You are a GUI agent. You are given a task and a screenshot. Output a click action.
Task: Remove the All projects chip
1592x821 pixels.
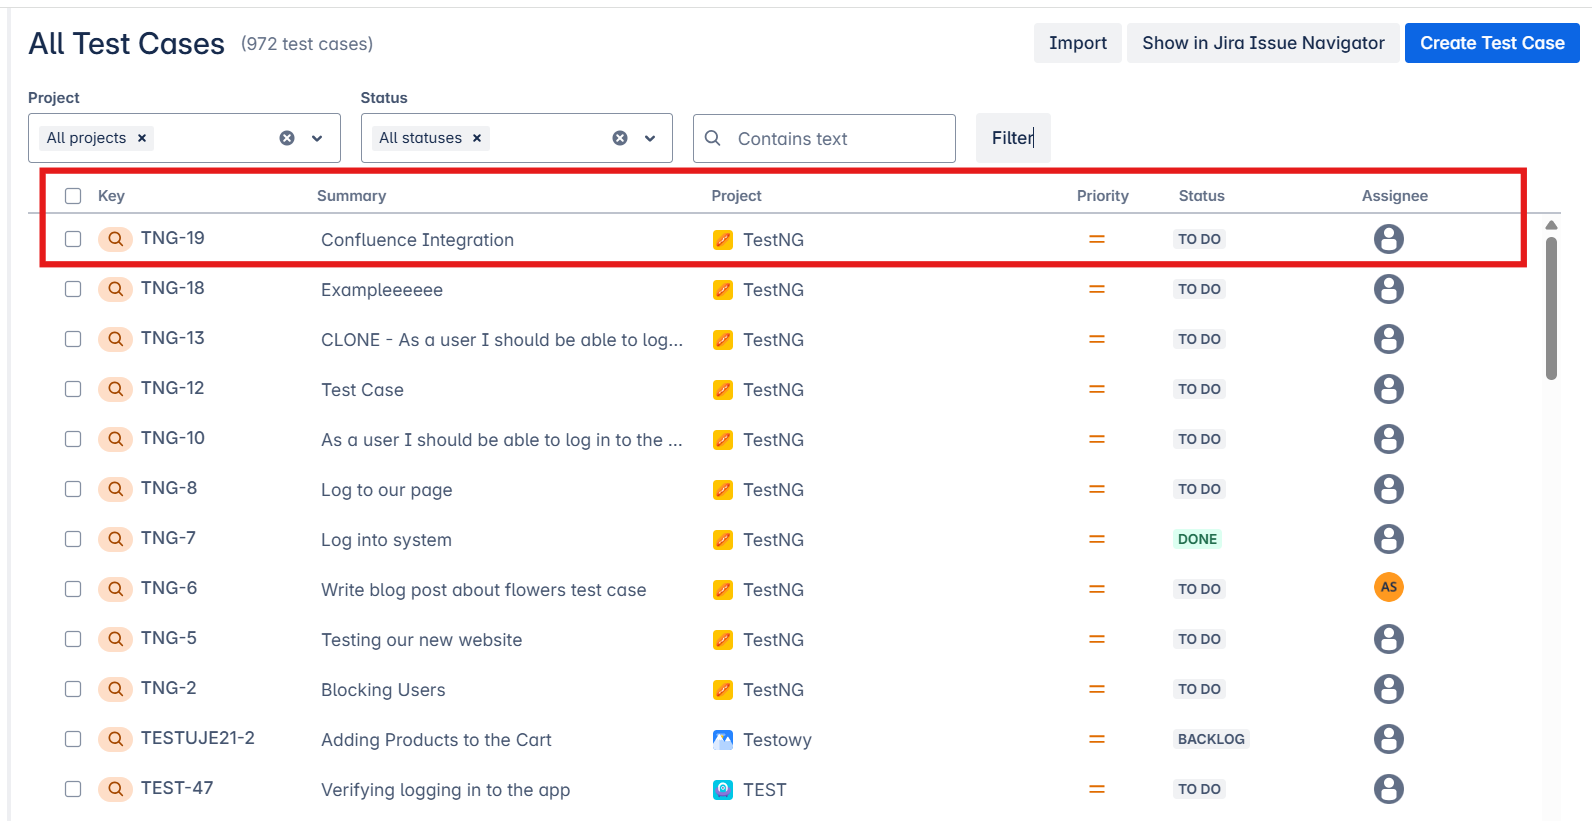(x=142, y=138)
